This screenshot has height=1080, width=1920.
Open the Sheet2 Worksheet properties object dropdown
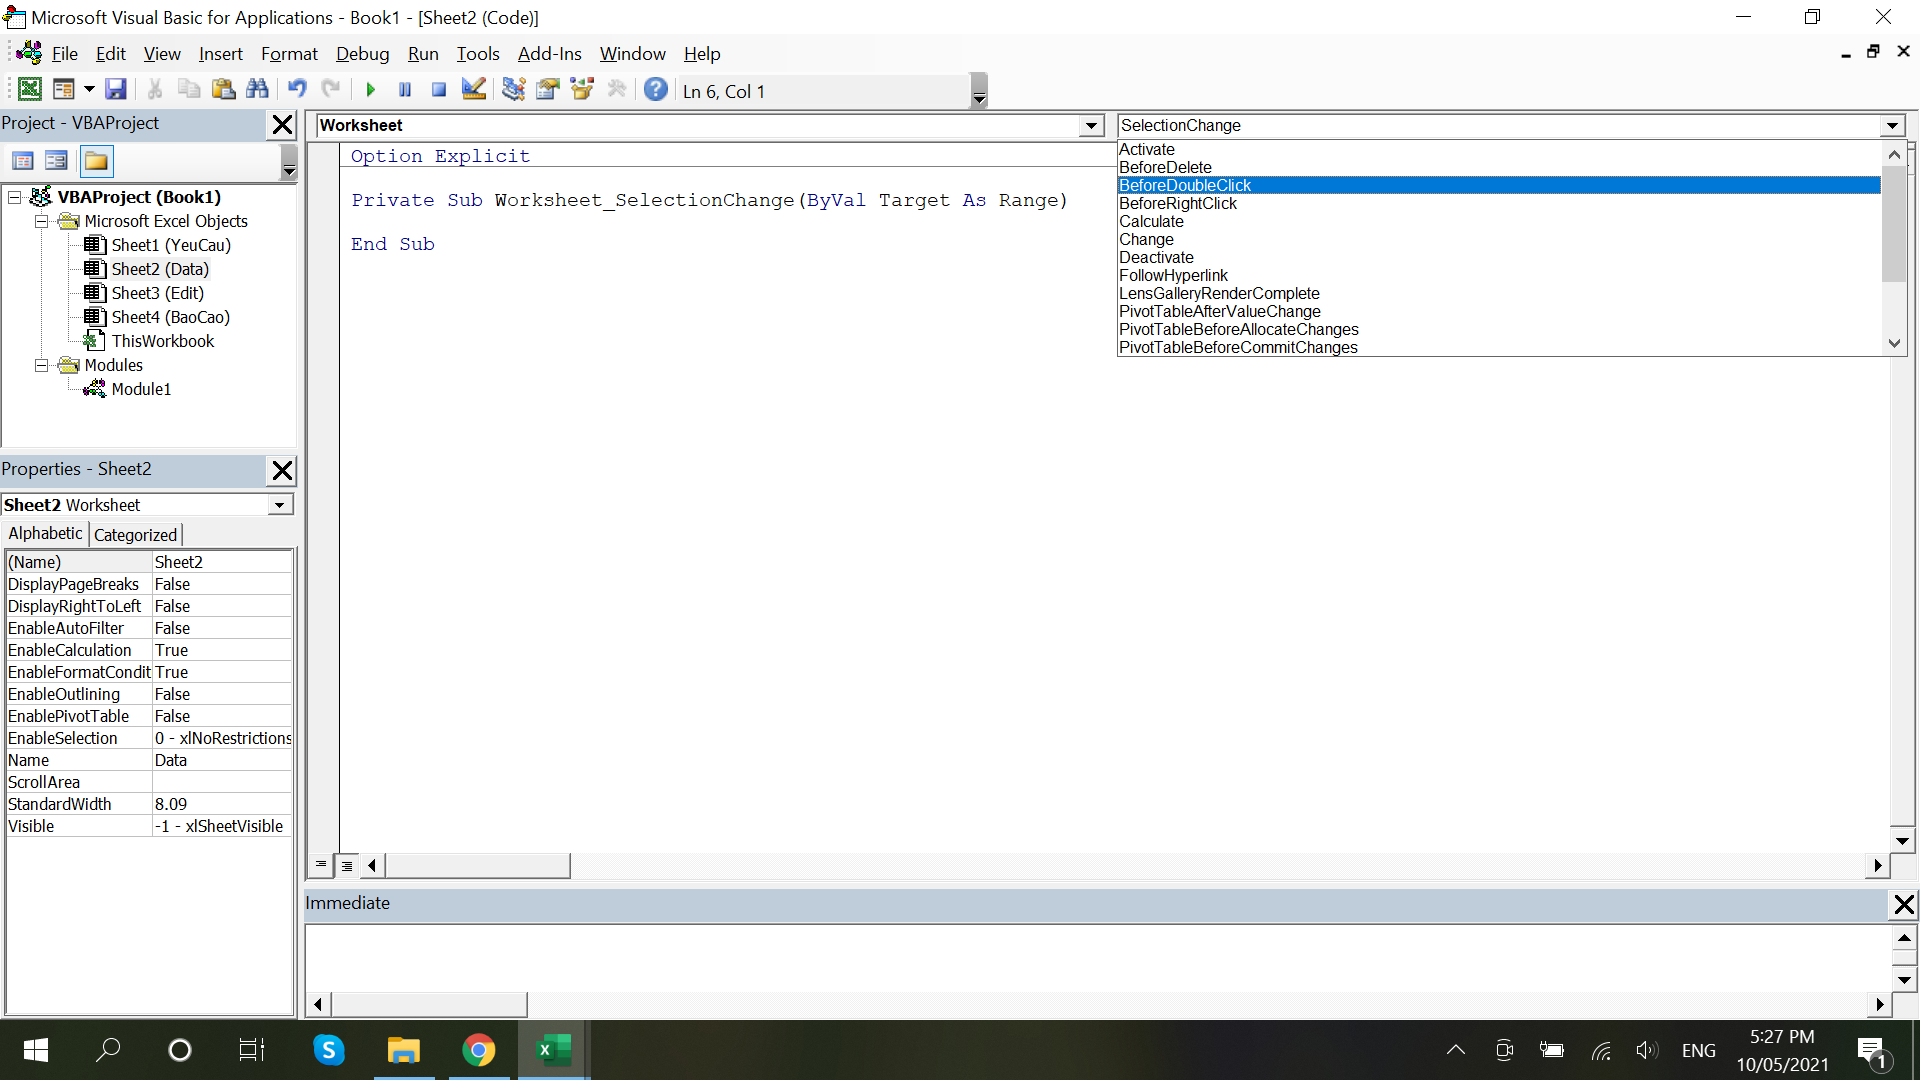[x=280, y=505]
